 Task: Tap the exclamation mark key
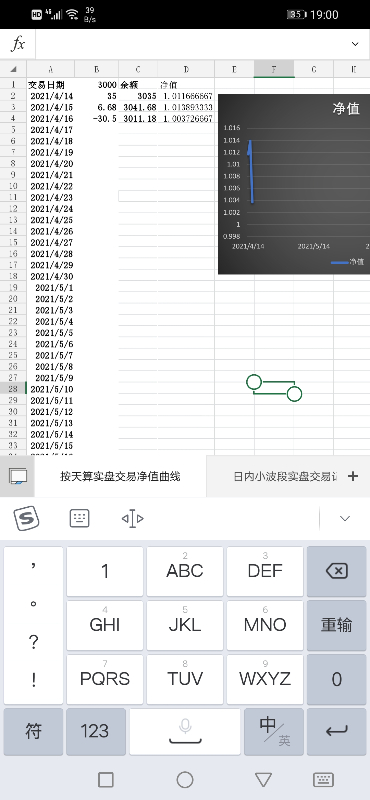33,680
